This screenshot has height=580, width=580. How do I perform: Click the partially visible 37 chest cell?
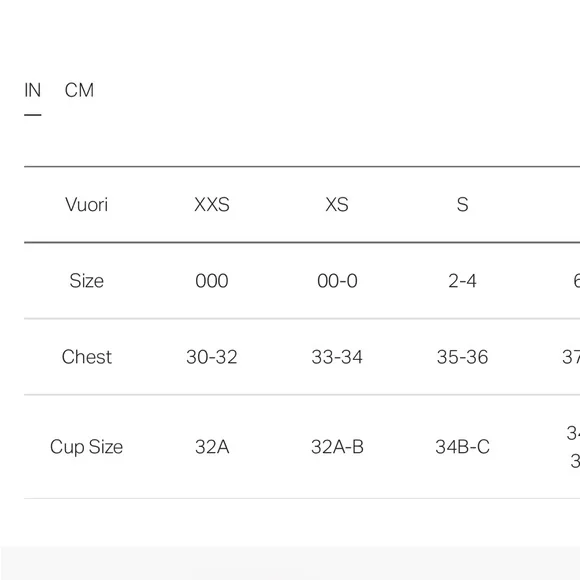(571, 357)
